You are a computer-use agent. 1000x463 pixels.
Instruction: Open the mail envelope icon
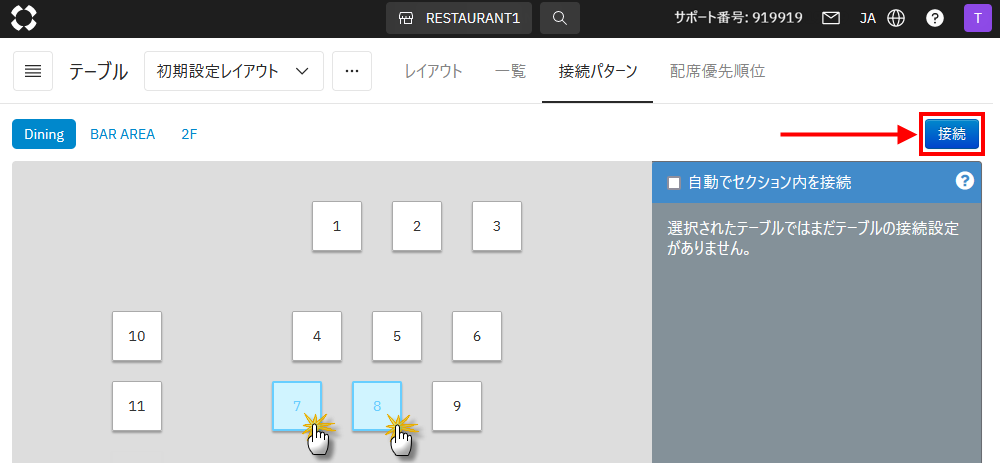[x=830, y=18]
